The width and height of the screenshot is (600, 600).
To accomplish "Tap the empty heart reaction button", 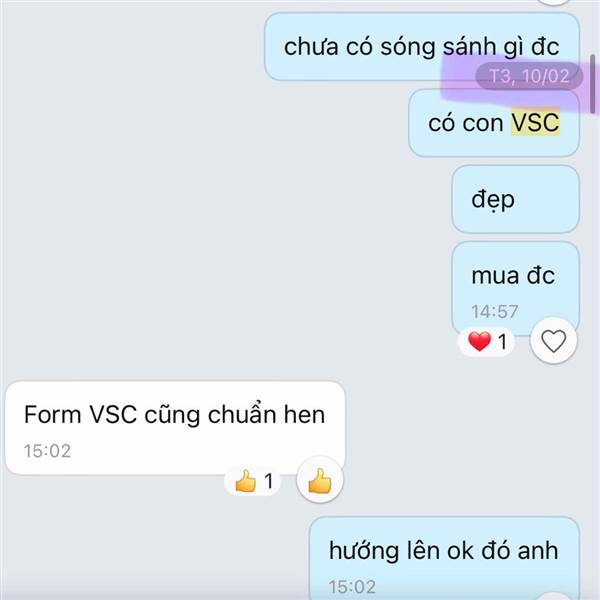I will coord(553,340).
